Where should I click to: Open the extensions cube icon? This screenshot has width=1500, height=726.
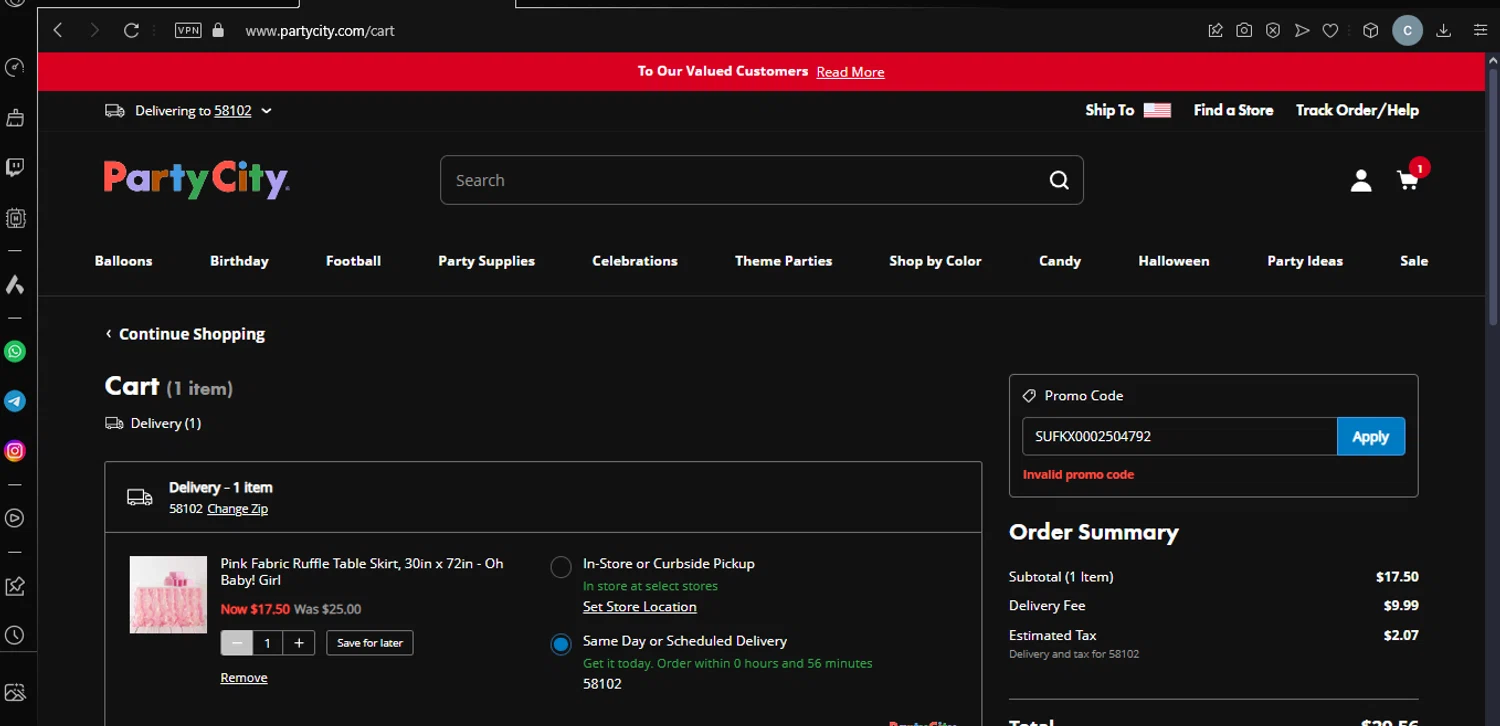point(1371,31)
